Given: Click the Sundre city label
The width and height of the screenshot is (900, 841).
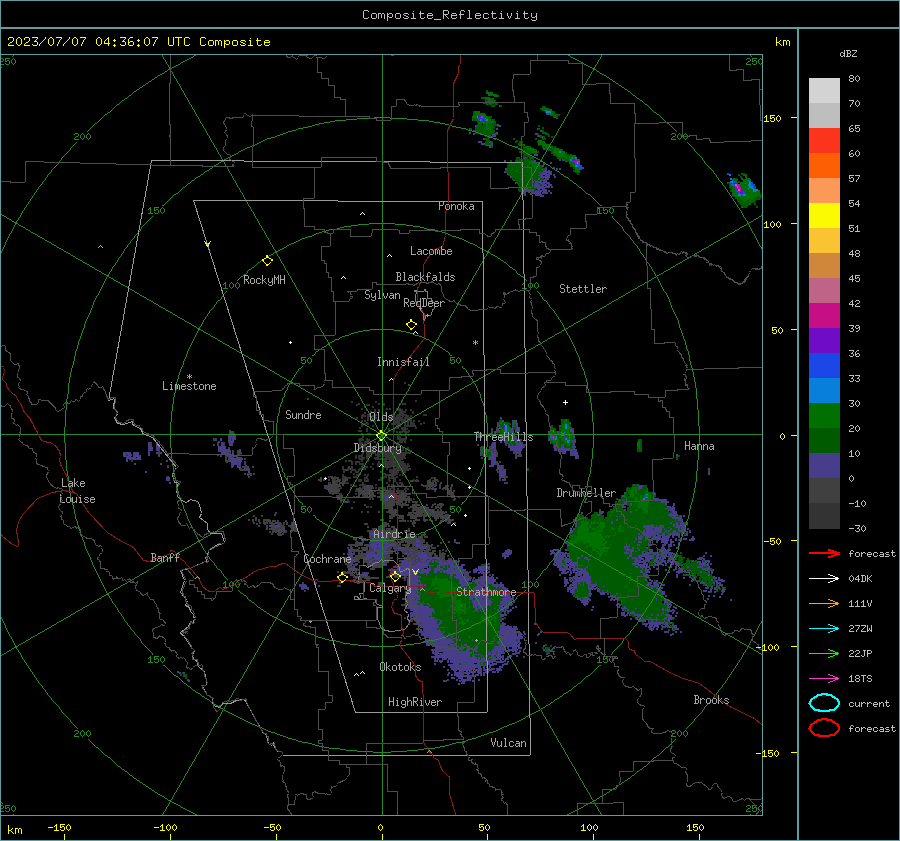Looking at the screenshot, I should 303,415.
